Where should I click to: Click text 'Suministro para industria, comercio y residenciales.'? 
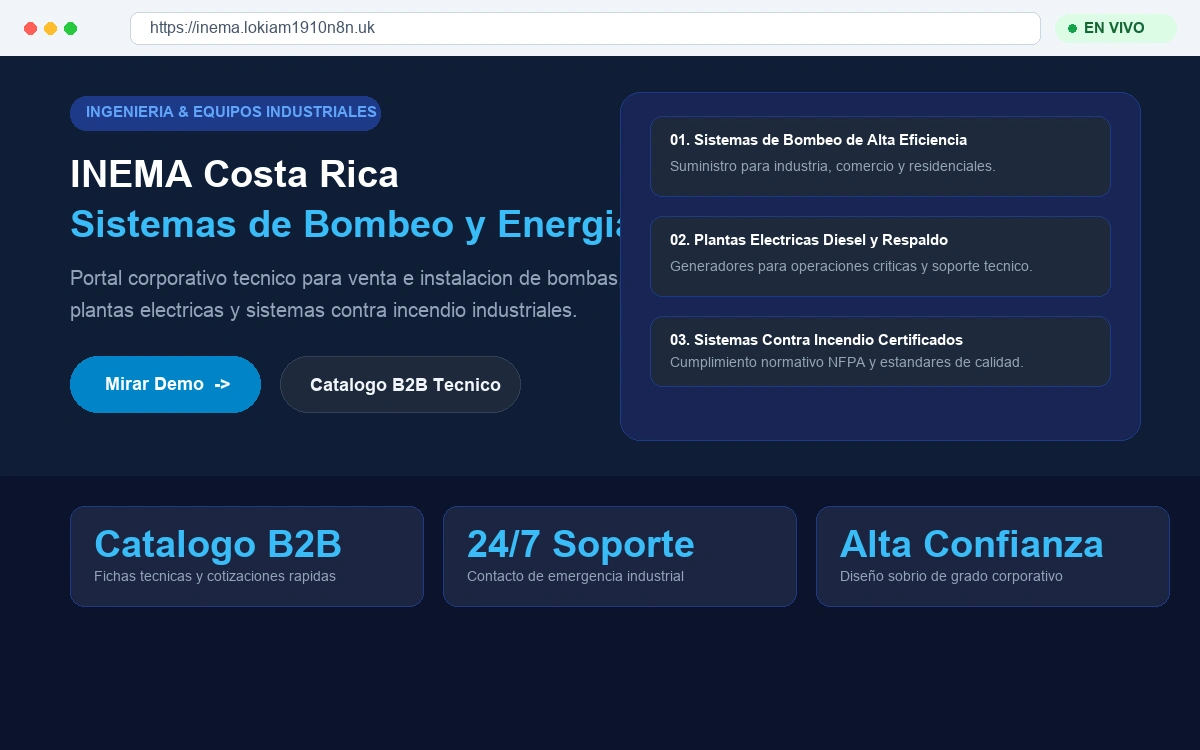[x=832, y=166]
